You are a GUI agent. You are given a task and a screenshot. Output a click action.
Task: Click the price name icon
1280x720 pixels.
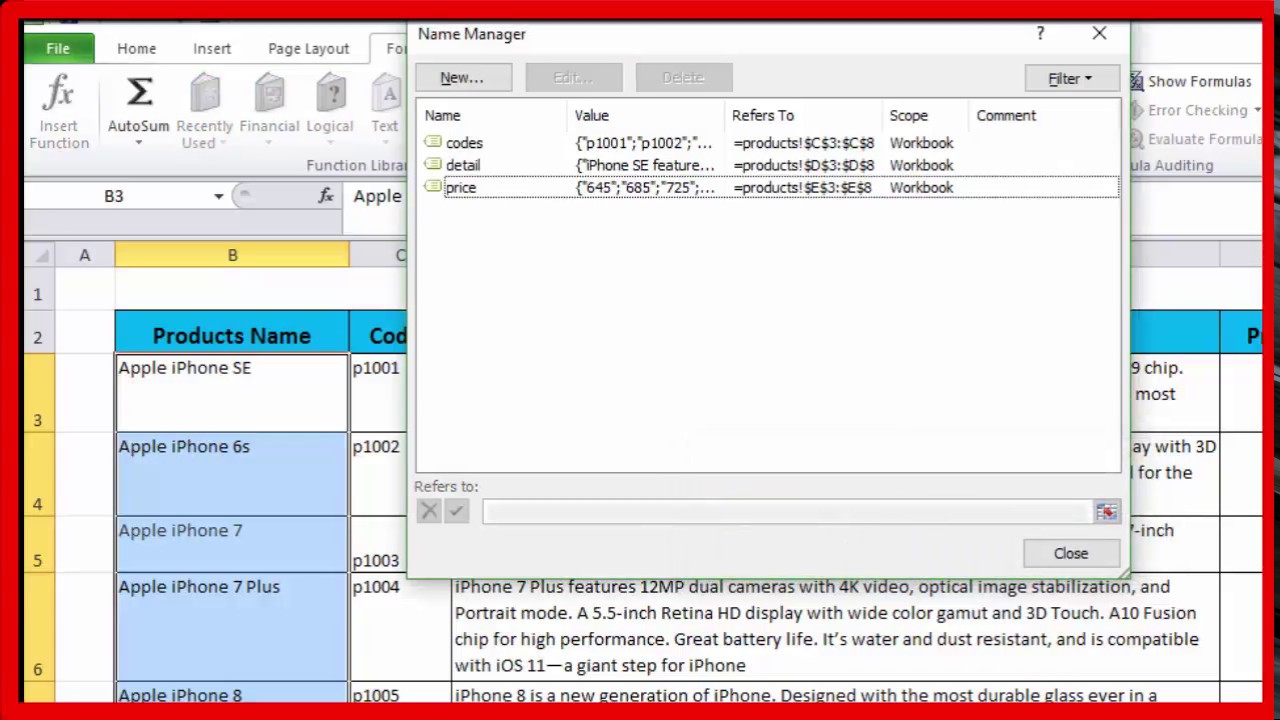[433, 187]
